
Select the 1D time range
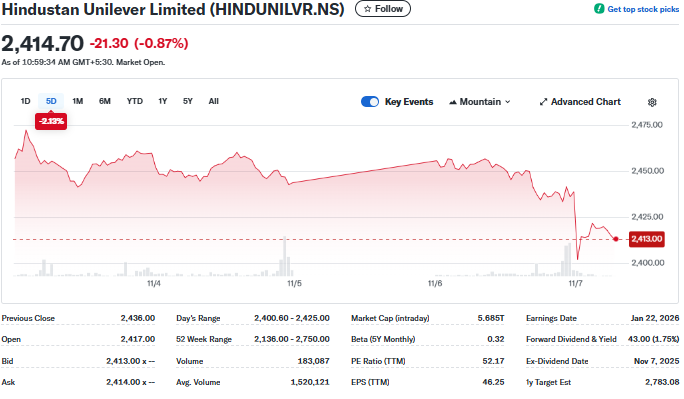(x=25, y=101)
